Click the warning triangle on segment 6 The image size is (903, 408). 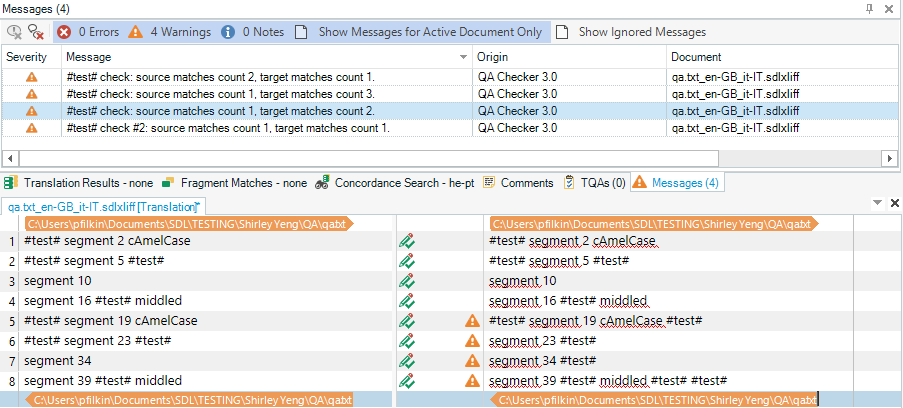[472, 341]
